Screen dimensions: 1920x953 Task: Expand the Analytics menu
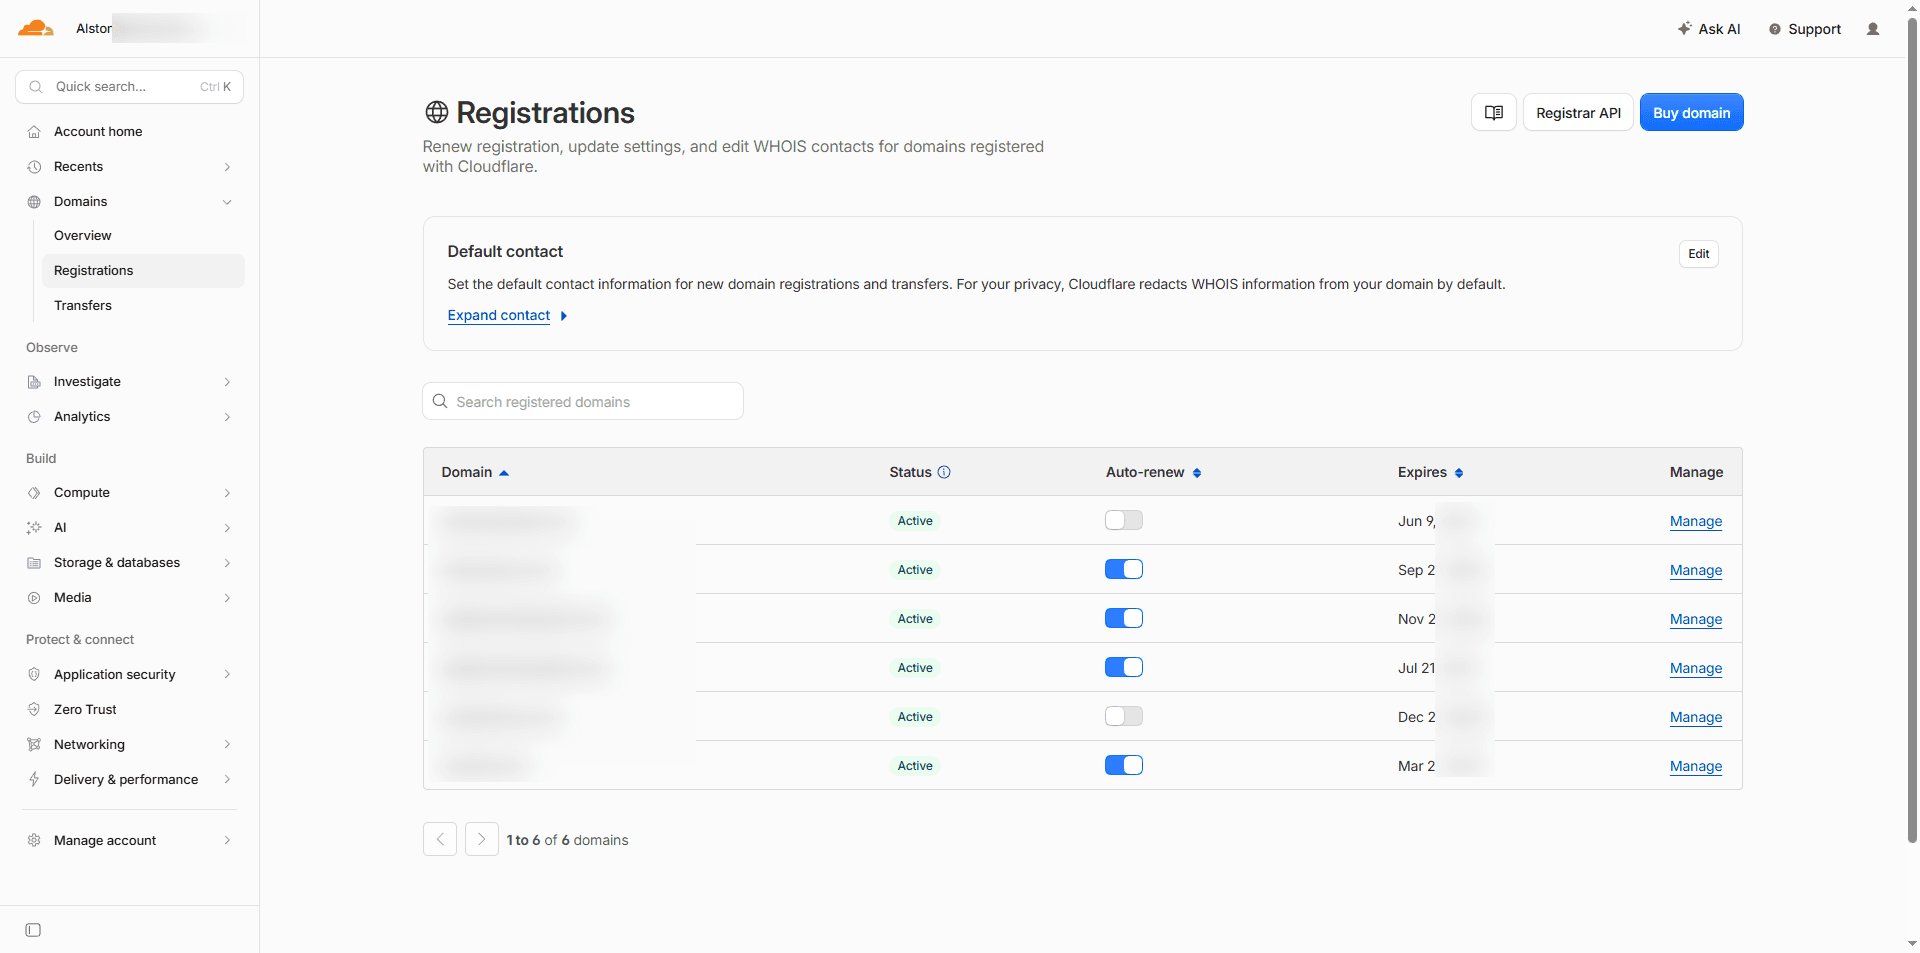point(130,417)
